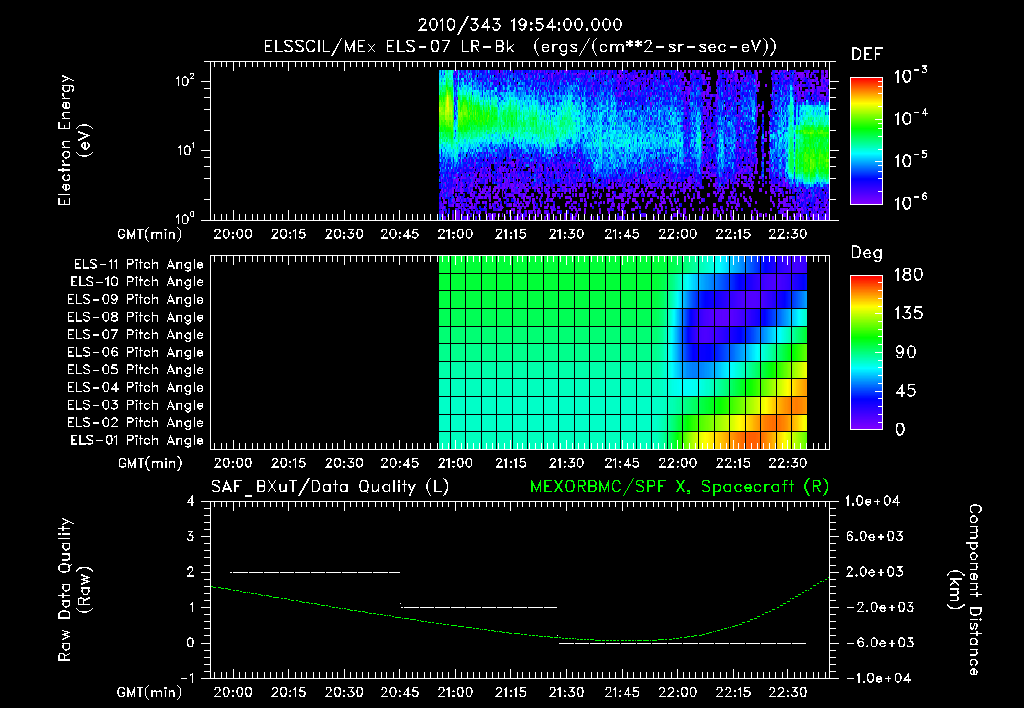
Task: Pick the ELS-02 Pitch Angle label
Action: (135, 423)
